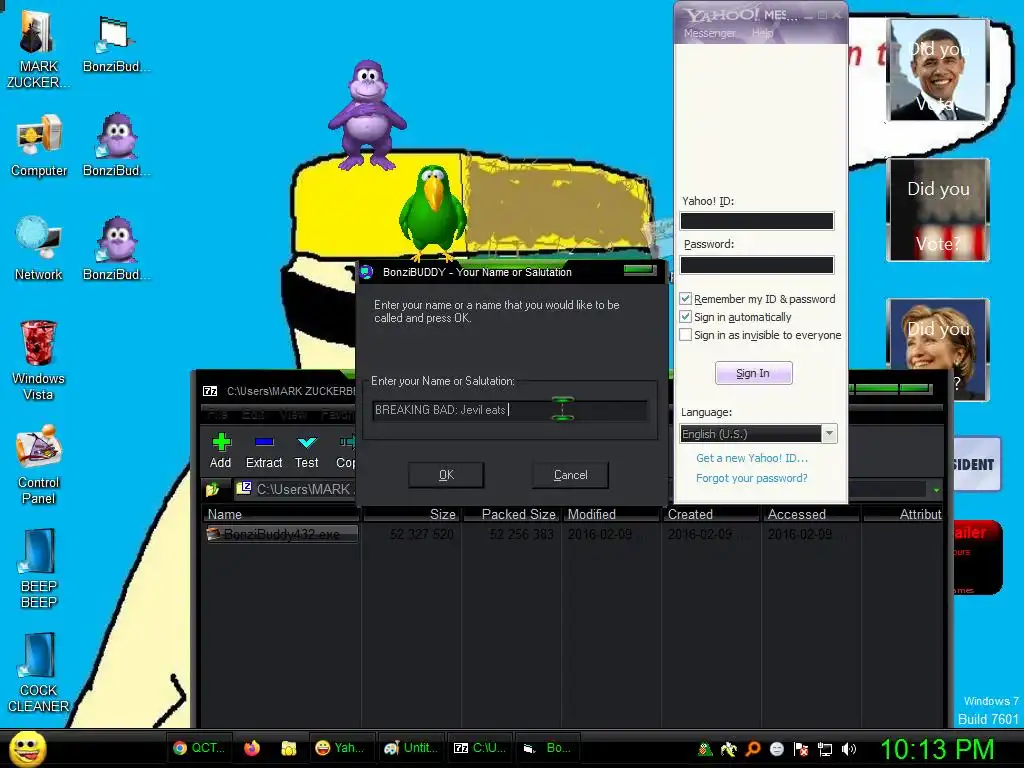The image size is (1024, 768).
Task: Open the 7-Zip address bar dropdown arrow
Action: [x=936, y=490]
